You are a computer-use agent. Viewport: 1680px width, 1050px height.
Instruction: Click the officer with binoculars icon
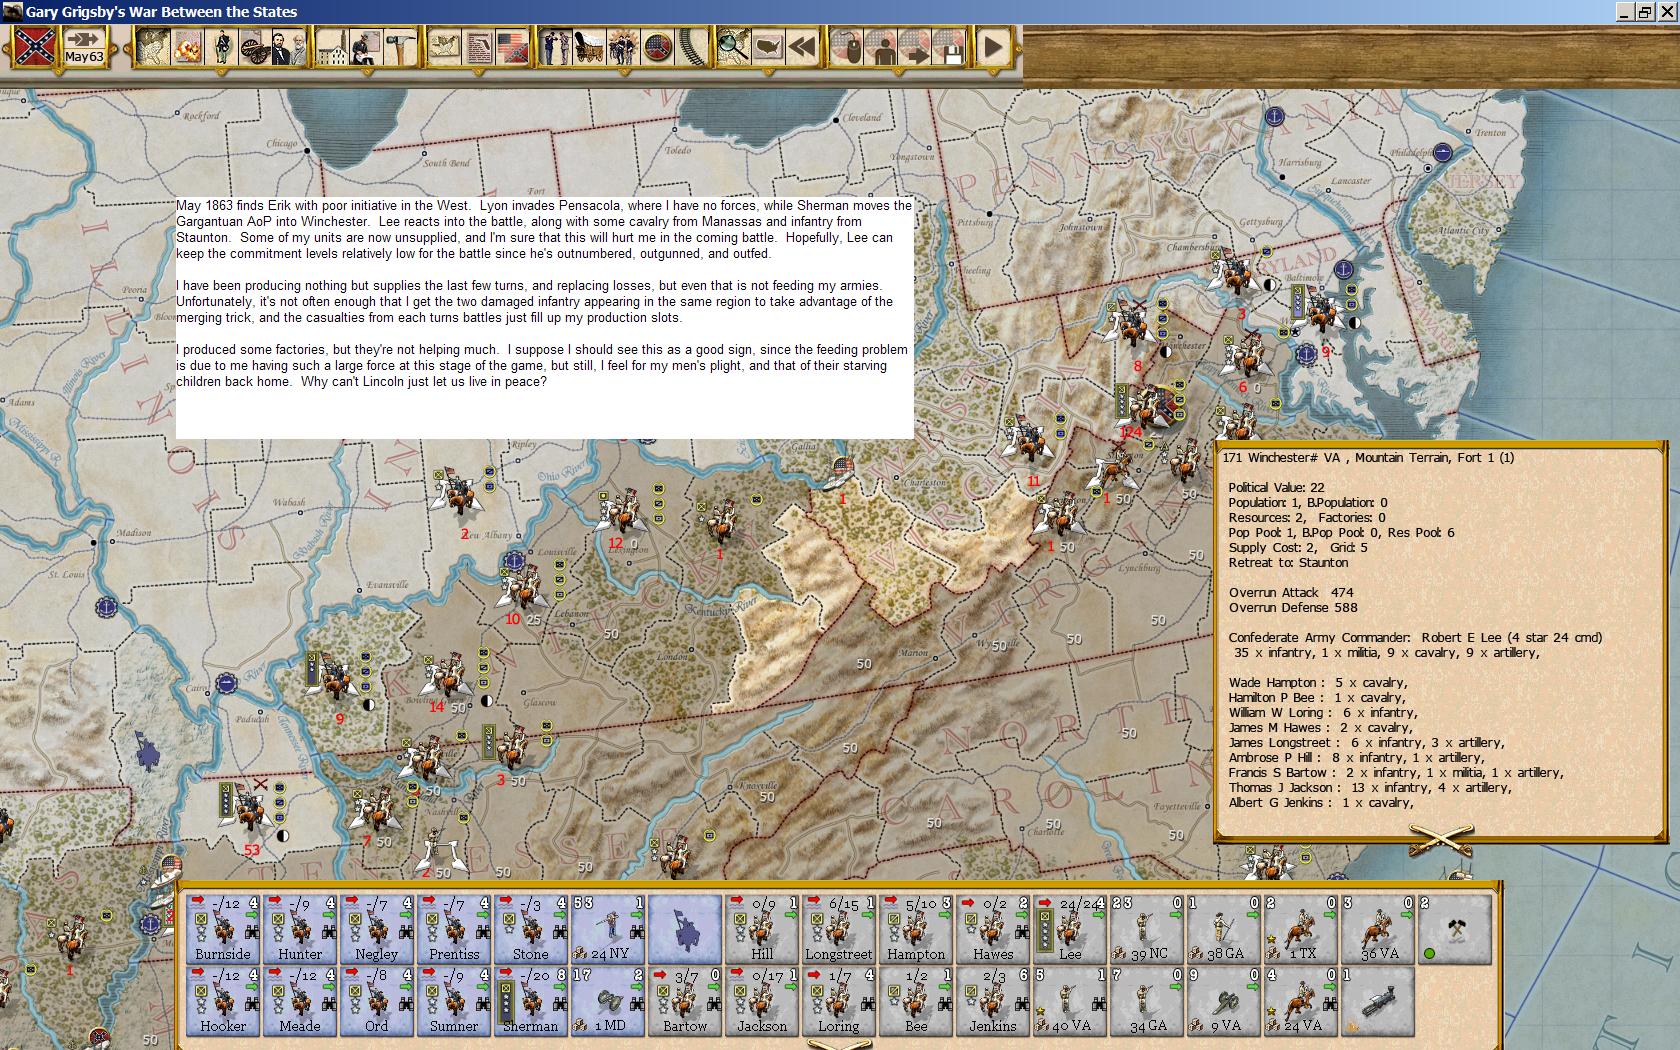[556, 47]
